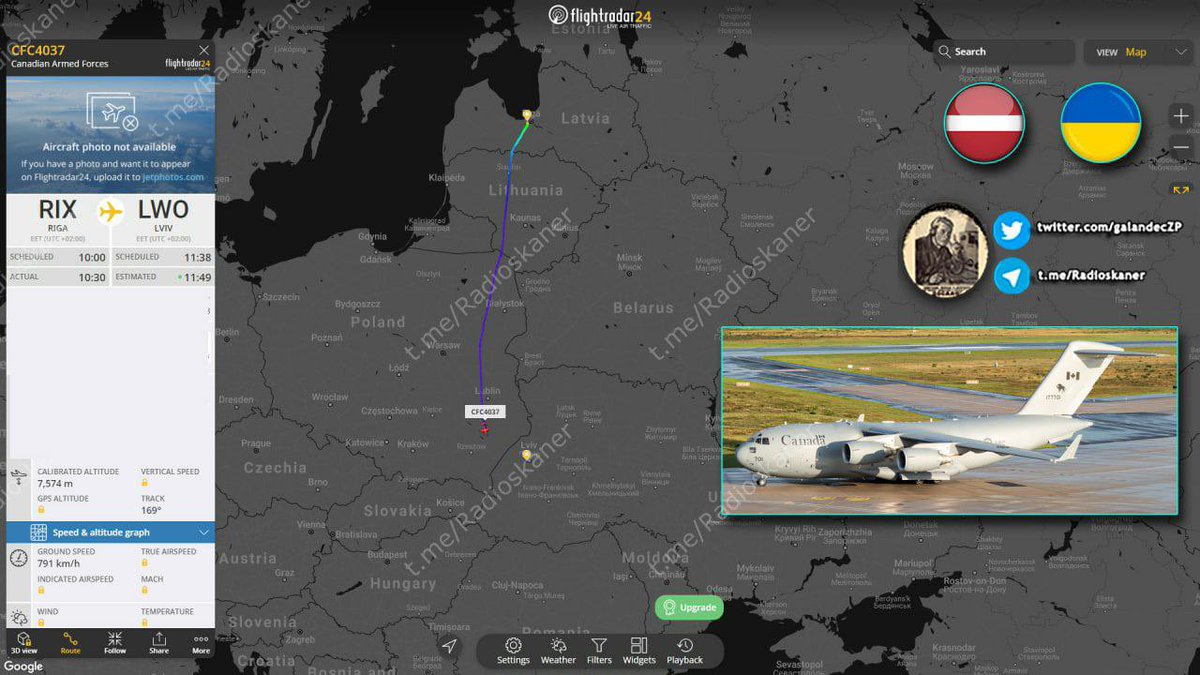
Task: Click the calibrated altitude 7,574 m value
Action: point(55,484)
